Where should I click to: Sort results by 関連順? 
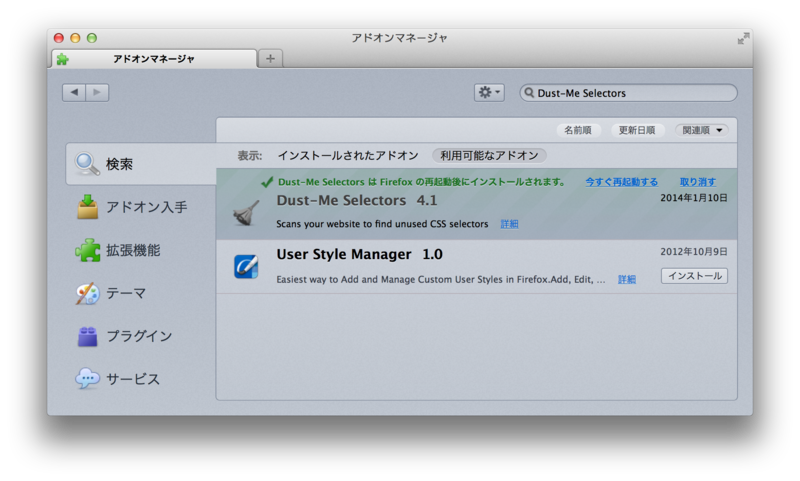(x=702, y=130)
